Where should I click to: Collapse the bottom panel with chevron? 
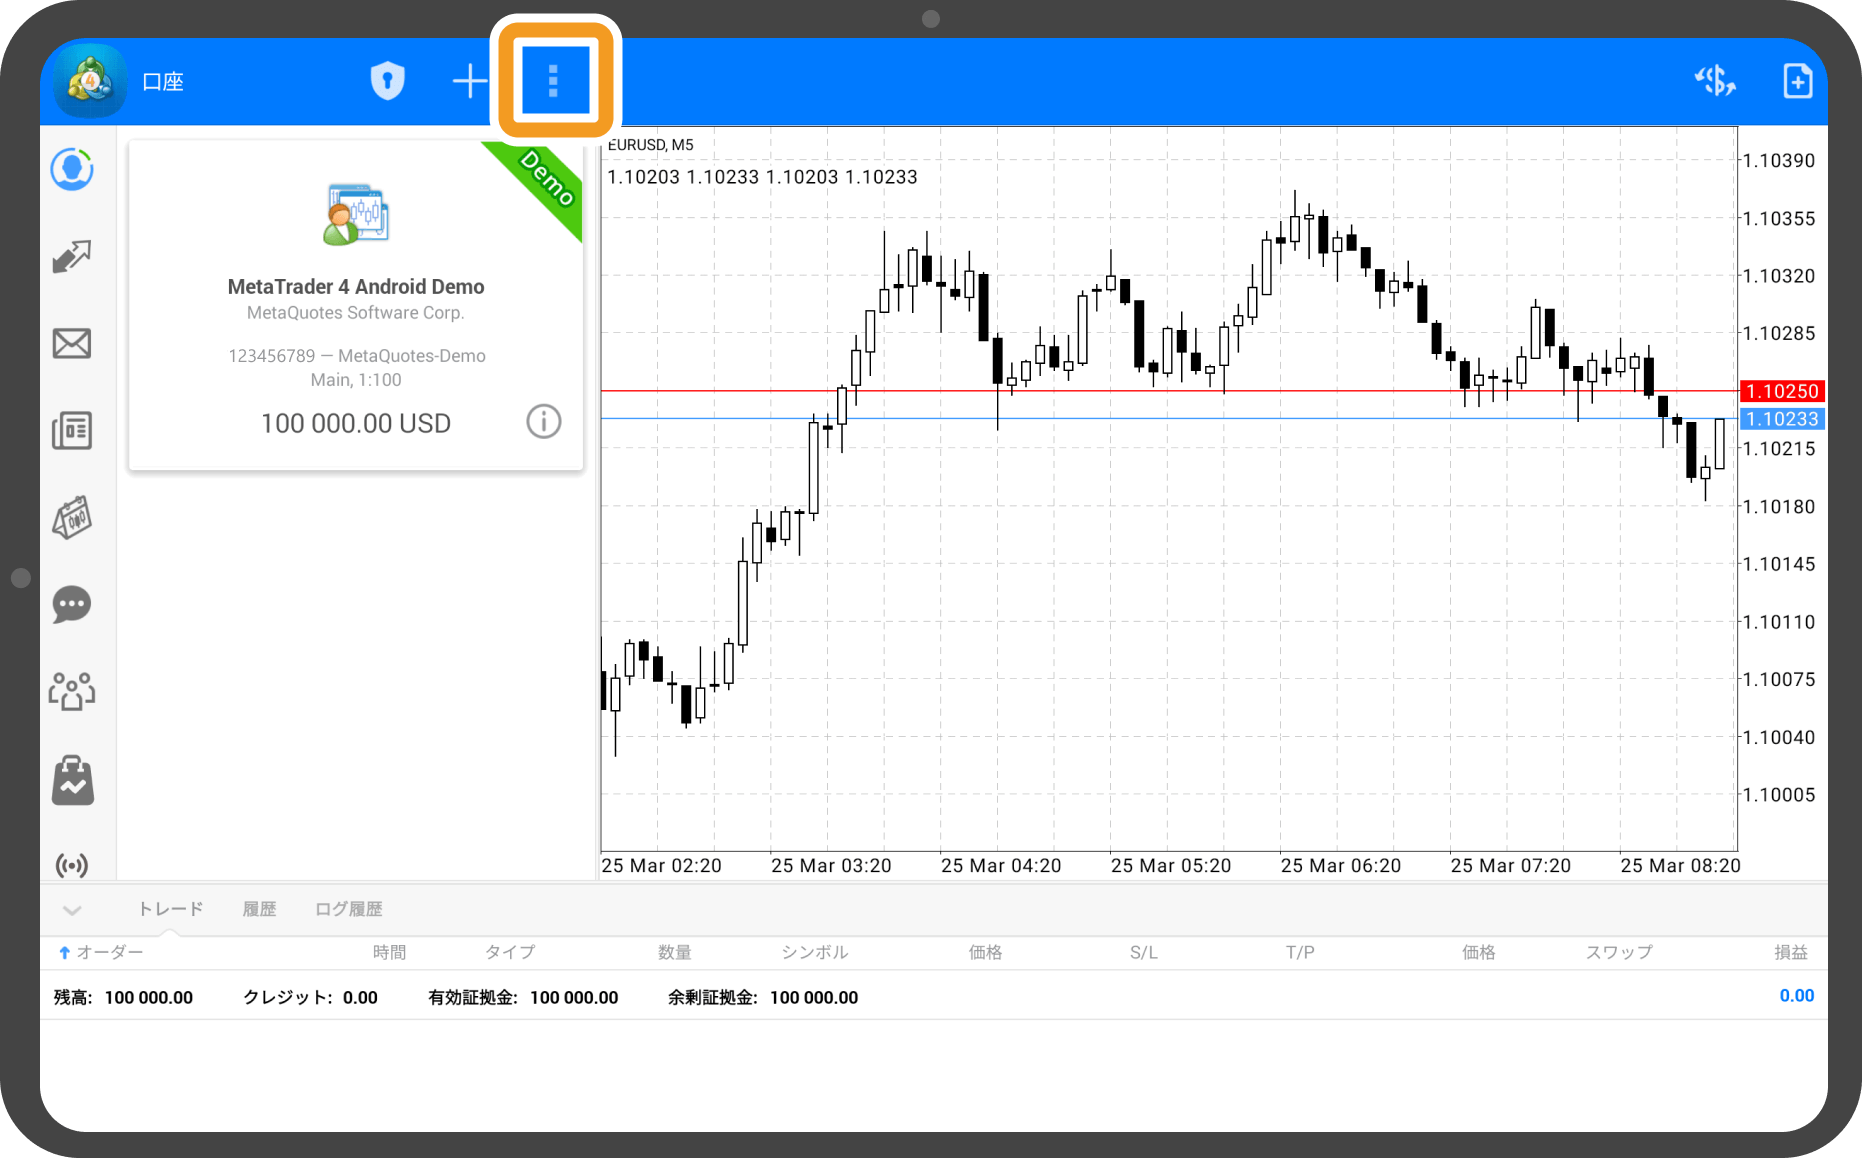coord(72,910)
